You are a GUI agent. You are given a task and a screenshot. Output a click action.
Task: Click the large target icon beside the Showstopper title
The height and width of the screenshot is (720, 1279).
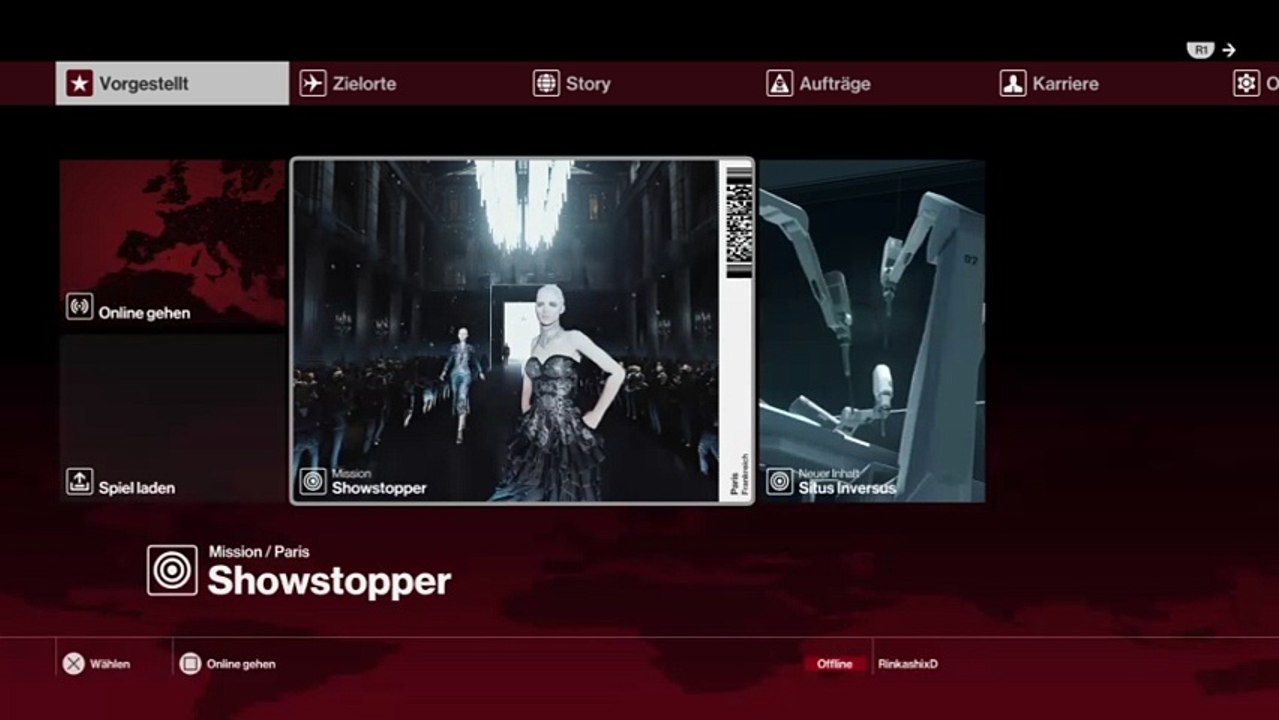172,570
